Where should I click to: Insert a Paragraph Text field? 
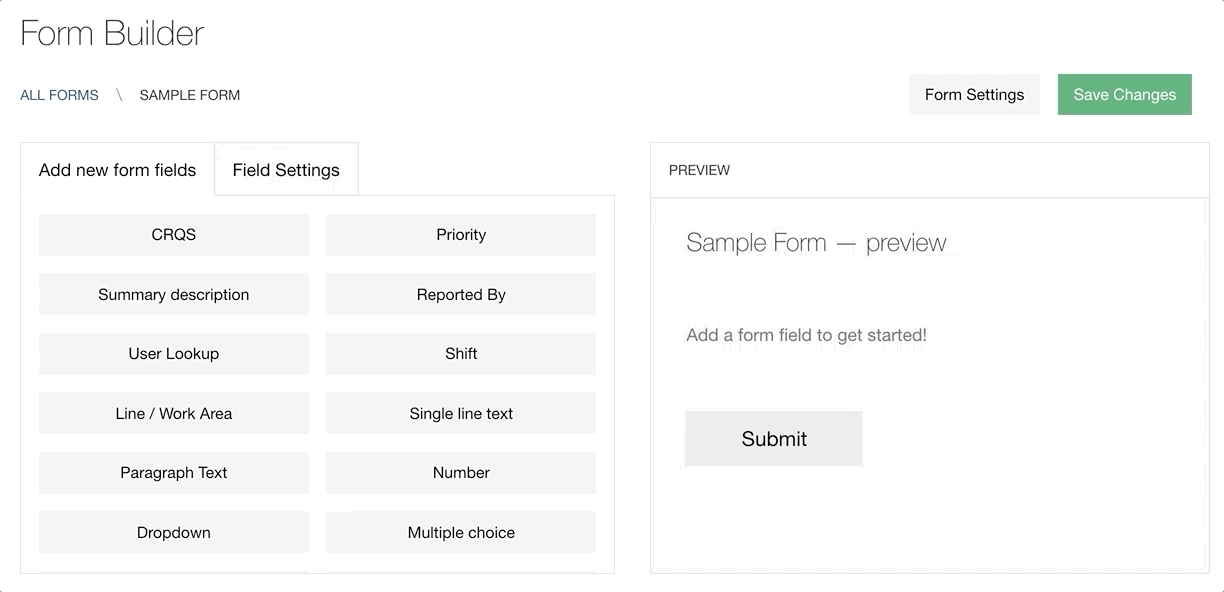click(174, 473)
